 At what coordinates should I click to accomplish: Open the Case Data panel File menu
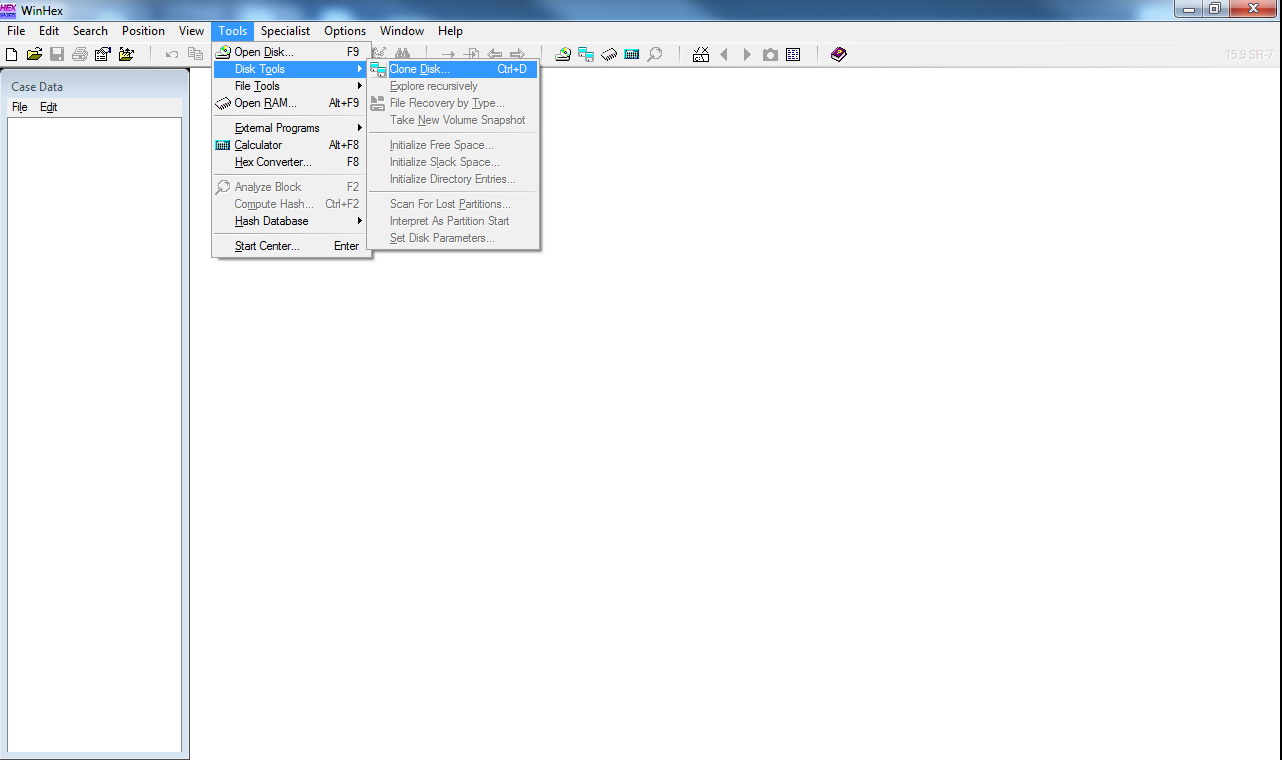click(19, 107)
